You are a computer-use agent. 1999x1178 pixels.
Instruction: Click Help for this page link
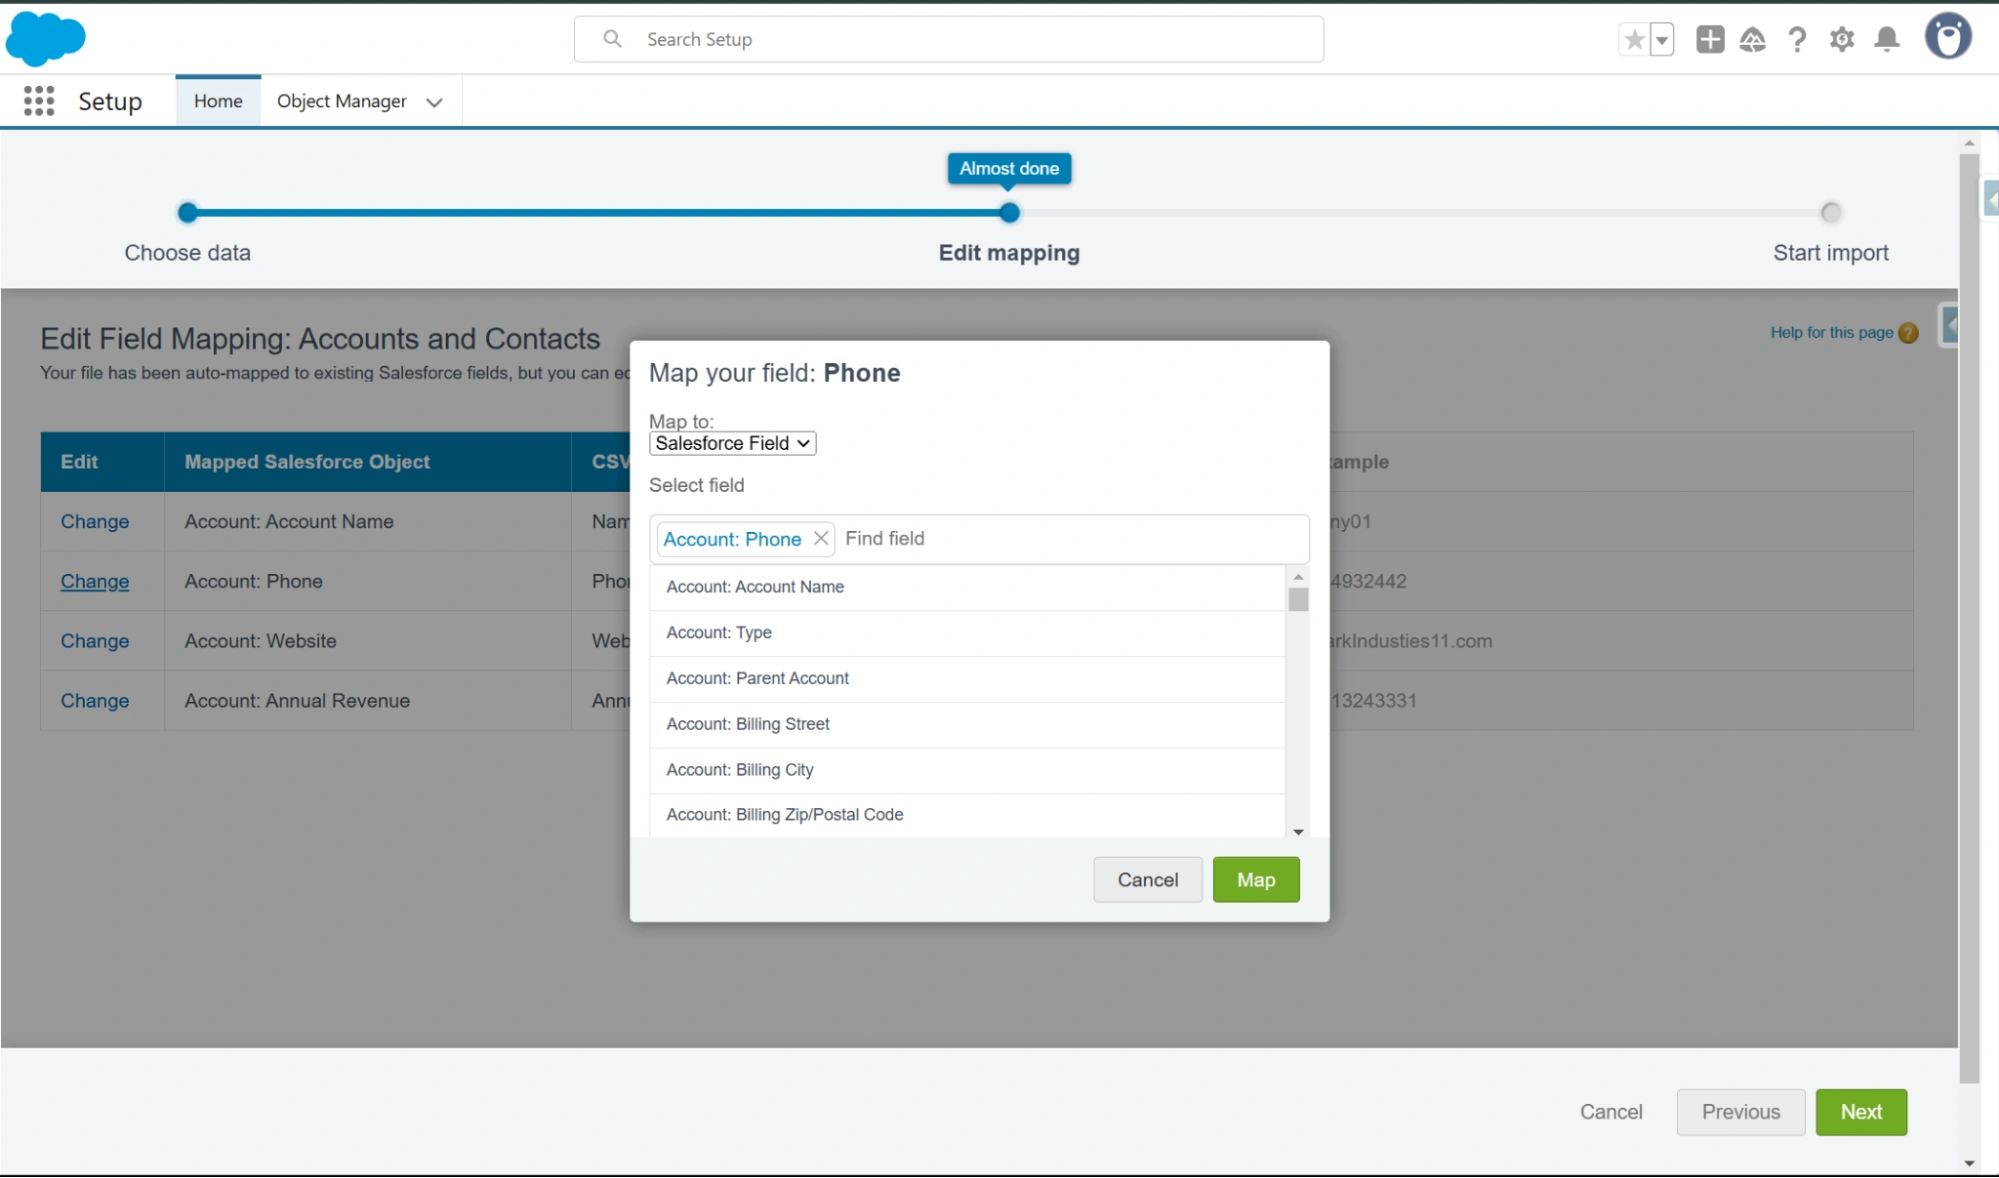(x=1831, y=333)
